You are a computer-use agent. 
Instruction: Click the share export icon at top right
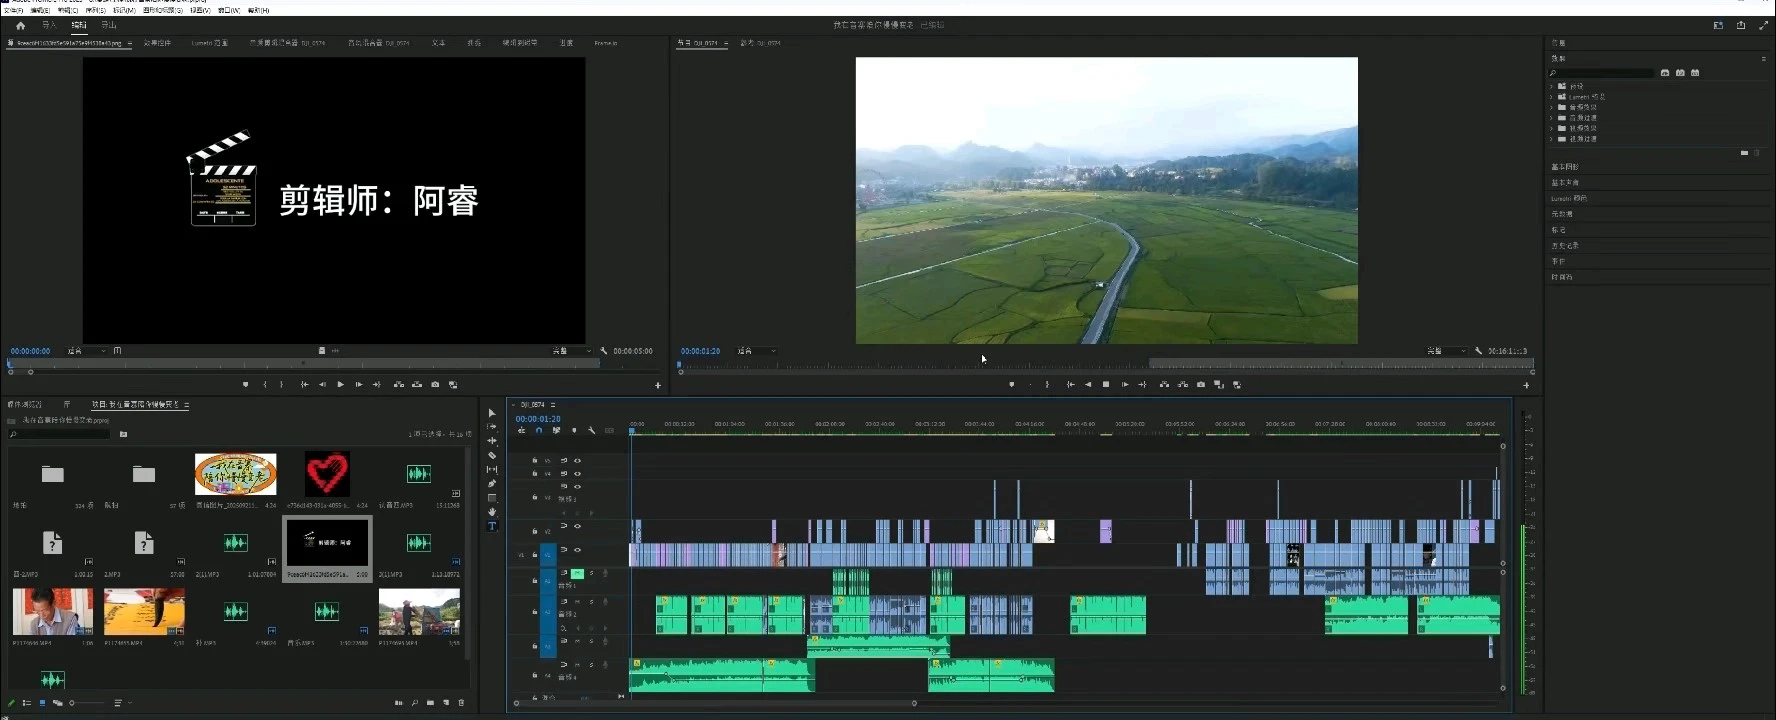[1740, 25]
